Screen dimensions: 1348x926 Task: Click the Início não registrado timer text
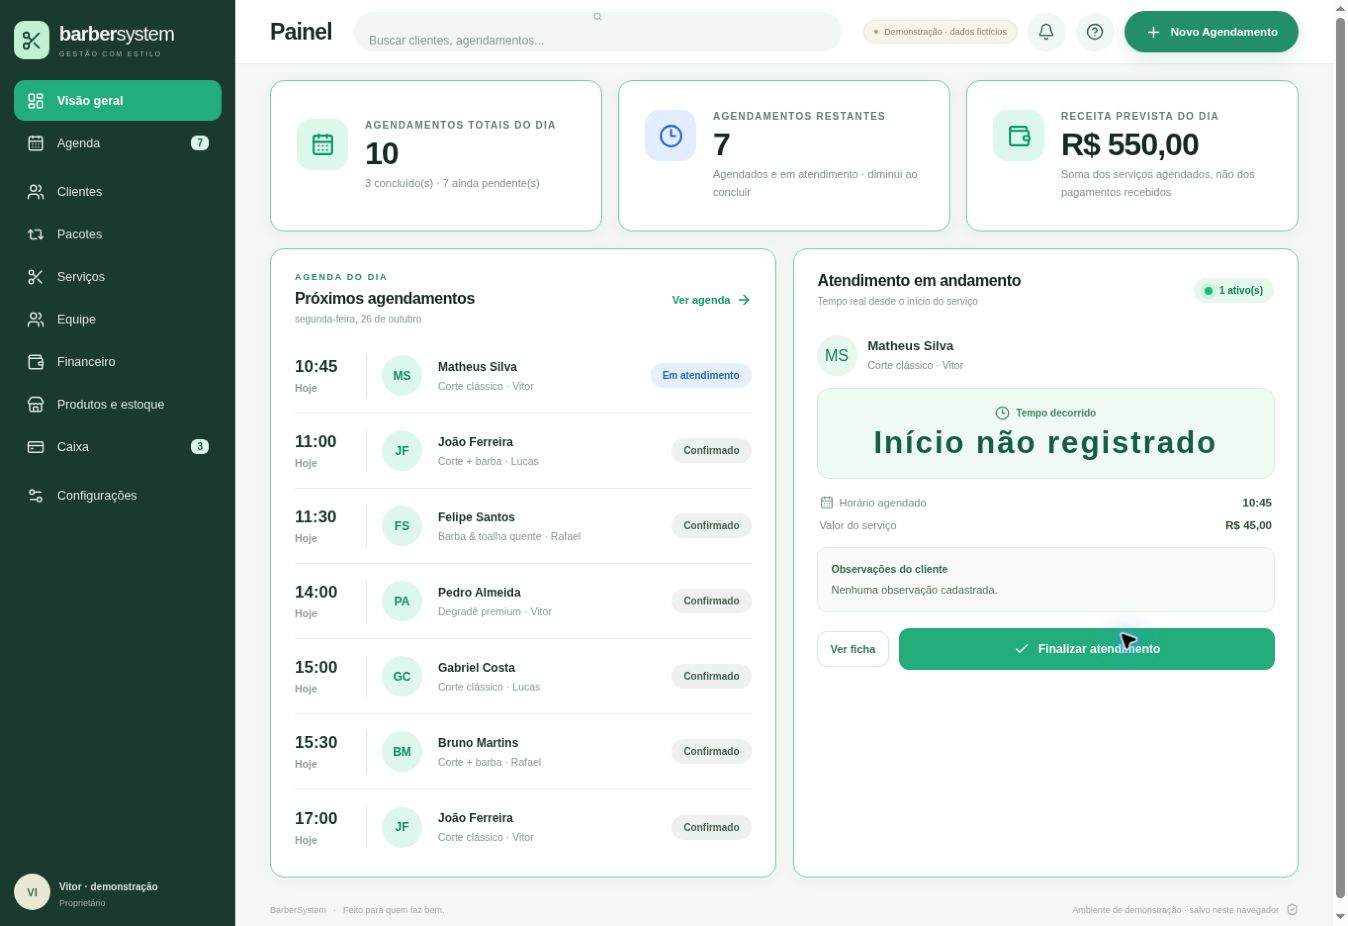[x=1045, y=442]
